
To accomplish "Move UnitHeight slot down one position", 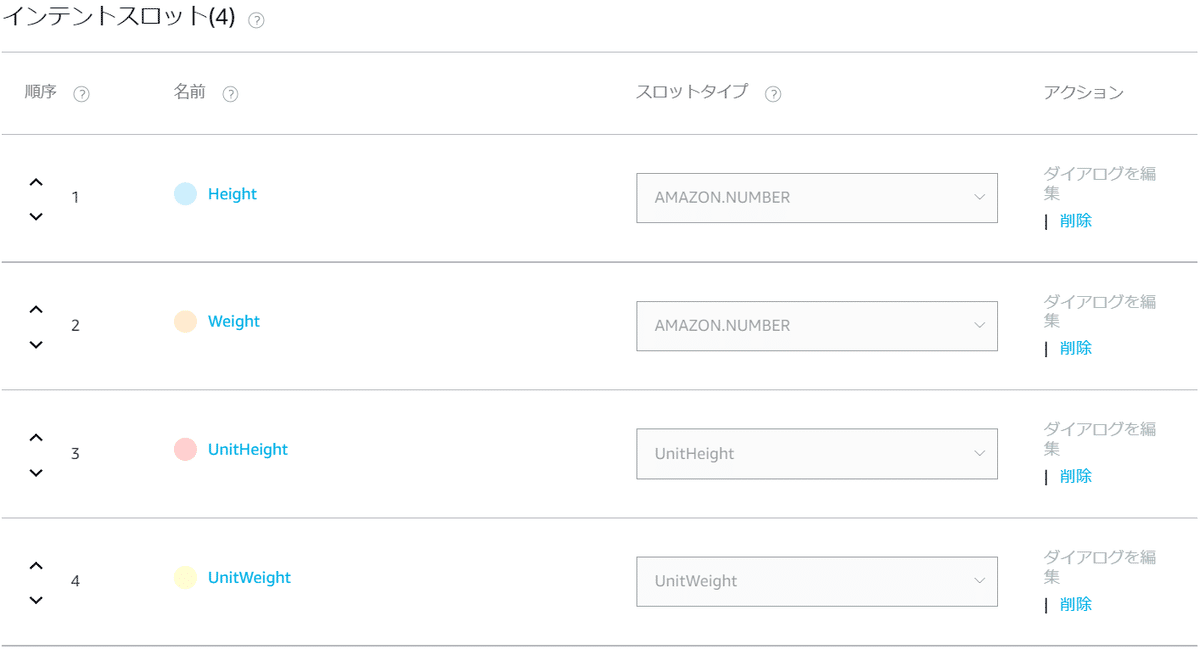I will pos(36,472).
